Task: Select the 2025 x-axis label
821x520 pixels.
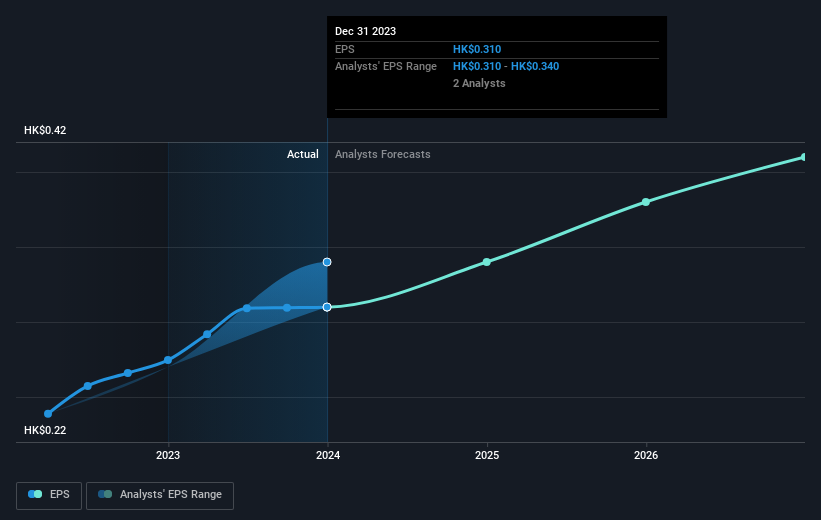Action: 487,455
